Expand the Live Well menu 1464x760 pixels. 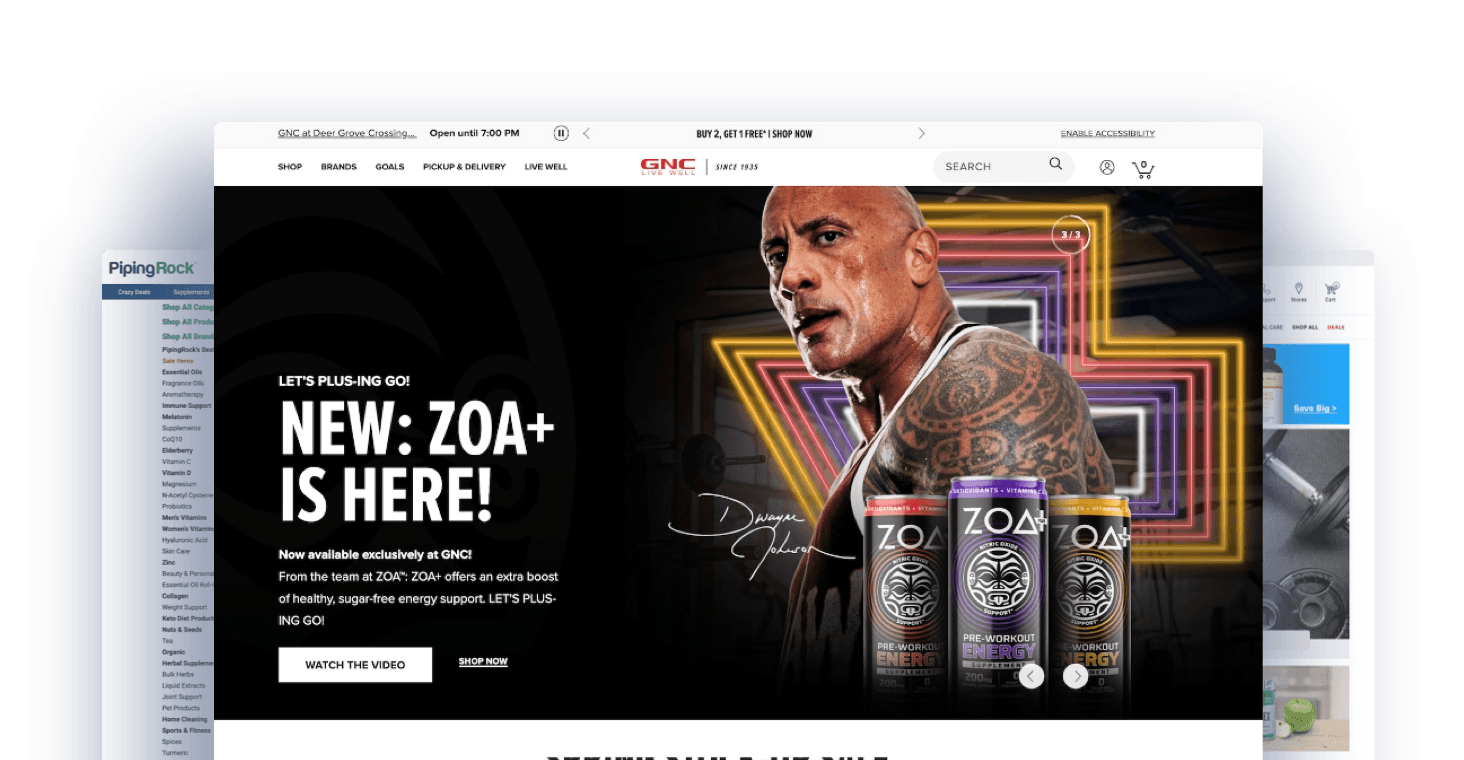546,167
